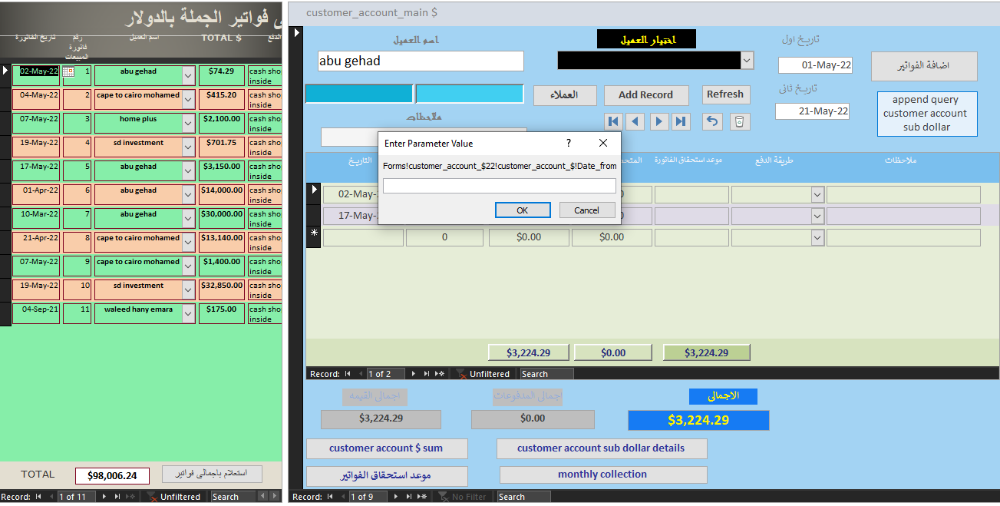Open the black customer selection combo box arrow
This screenshot has width=1000, height=506.
pyautogui.click(x=746, y=61)
